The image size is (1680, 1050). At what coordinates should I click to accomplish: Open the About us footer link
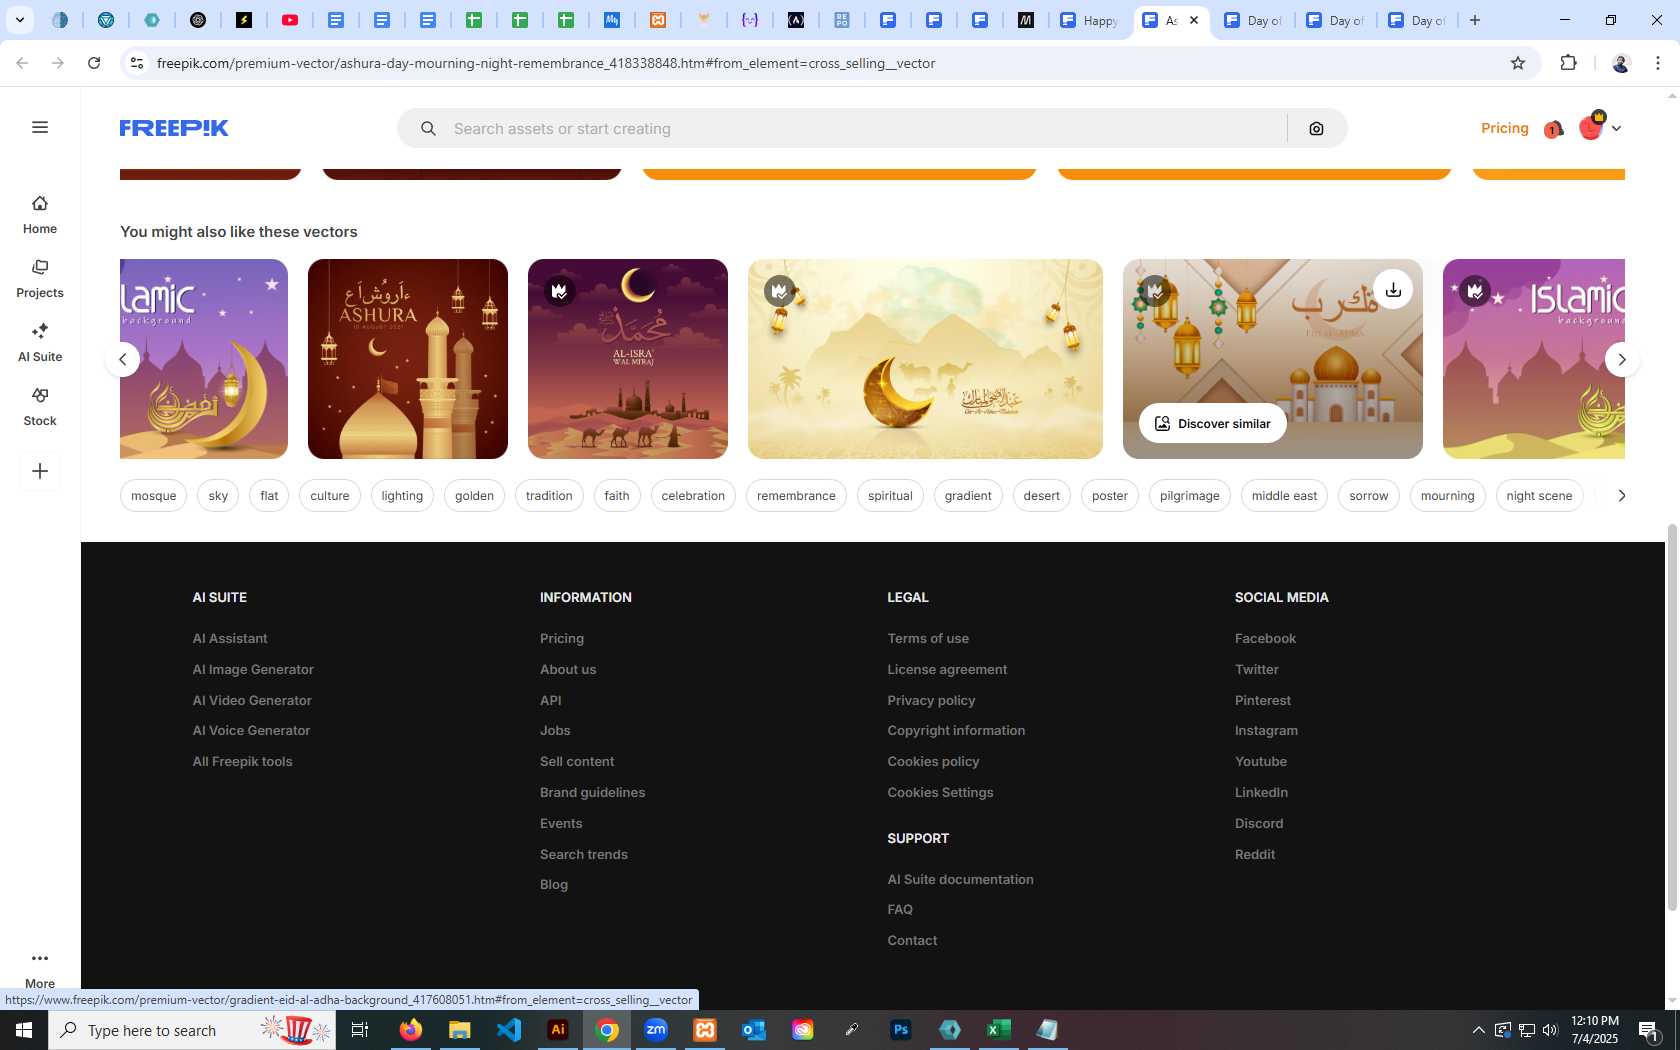pos(568,669)
